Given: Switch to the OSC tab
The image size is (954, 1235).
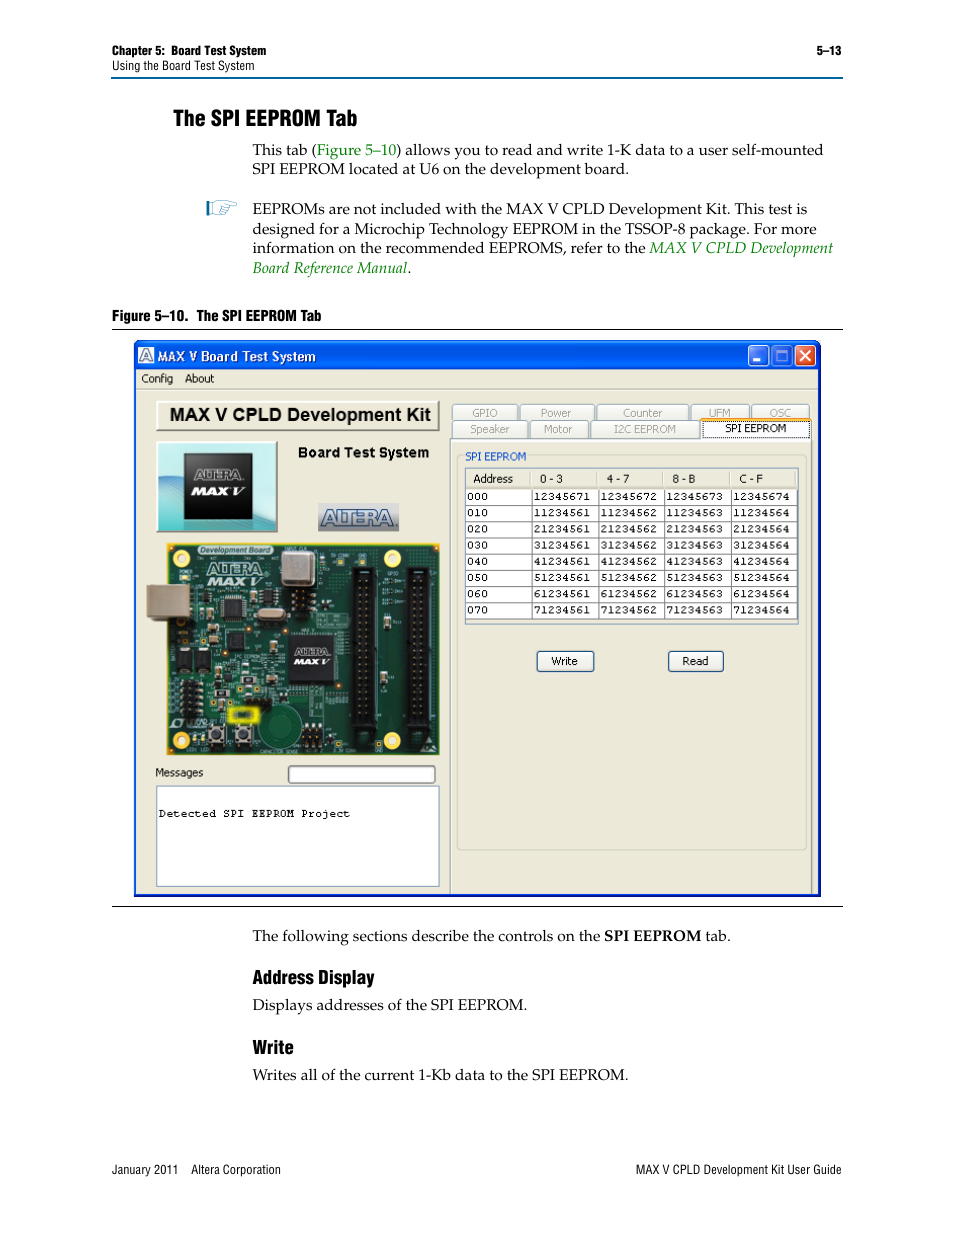Looking at the screenshot, I should [780, 413].
